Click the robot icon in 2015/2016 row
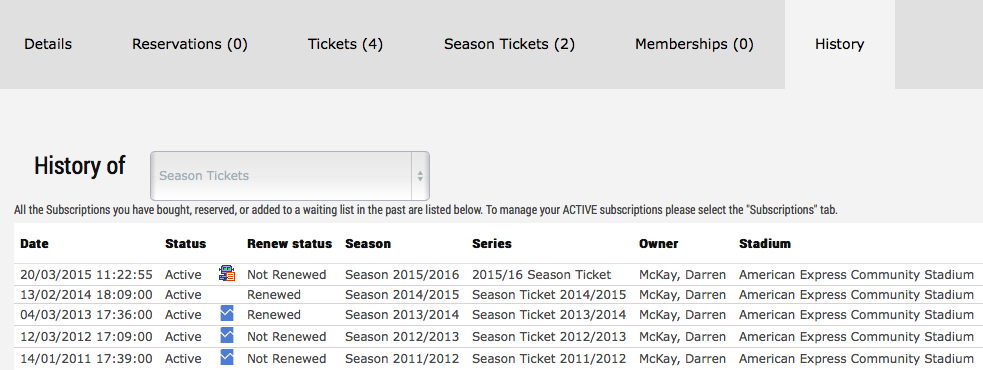 pyautogui.click(x=227, y=273)
